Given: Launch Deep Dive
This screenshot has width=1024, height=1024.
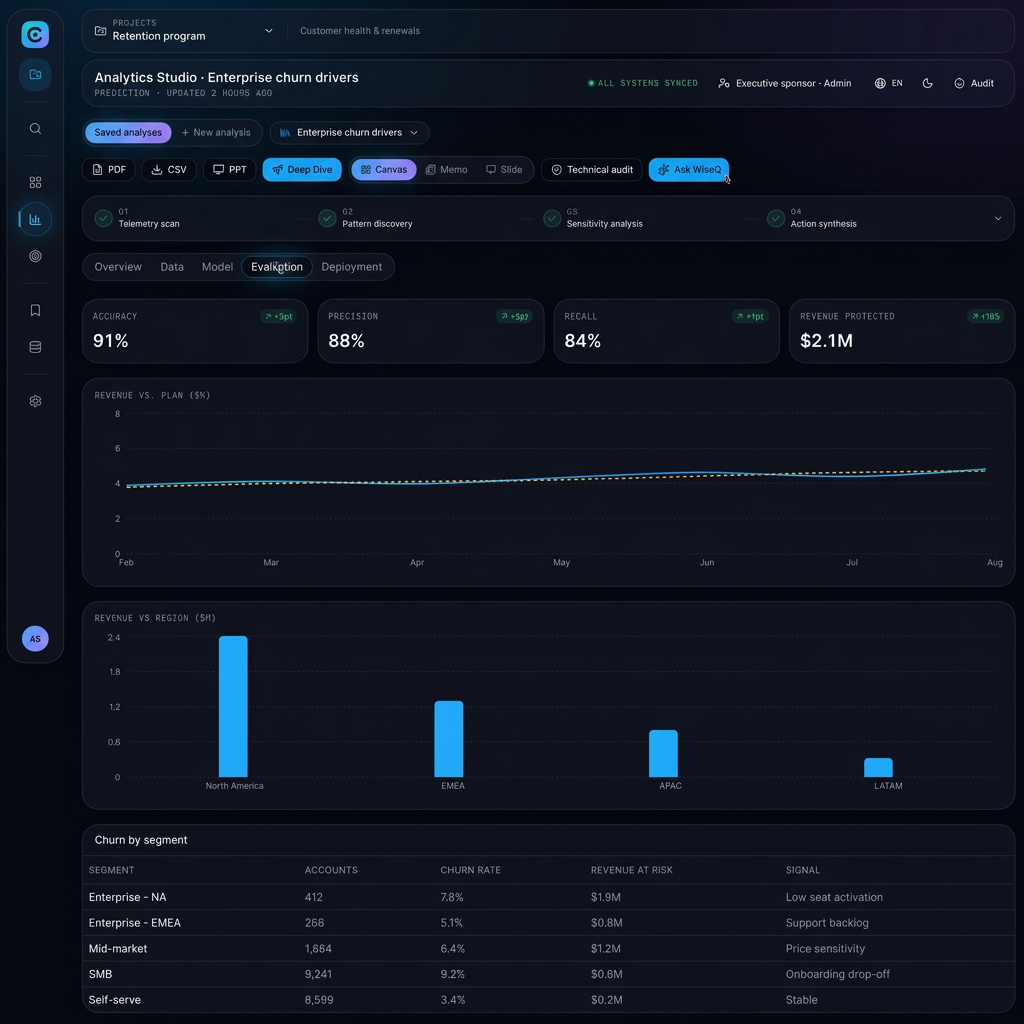Looking at the screenshot, I should click(x=302, y=170).
